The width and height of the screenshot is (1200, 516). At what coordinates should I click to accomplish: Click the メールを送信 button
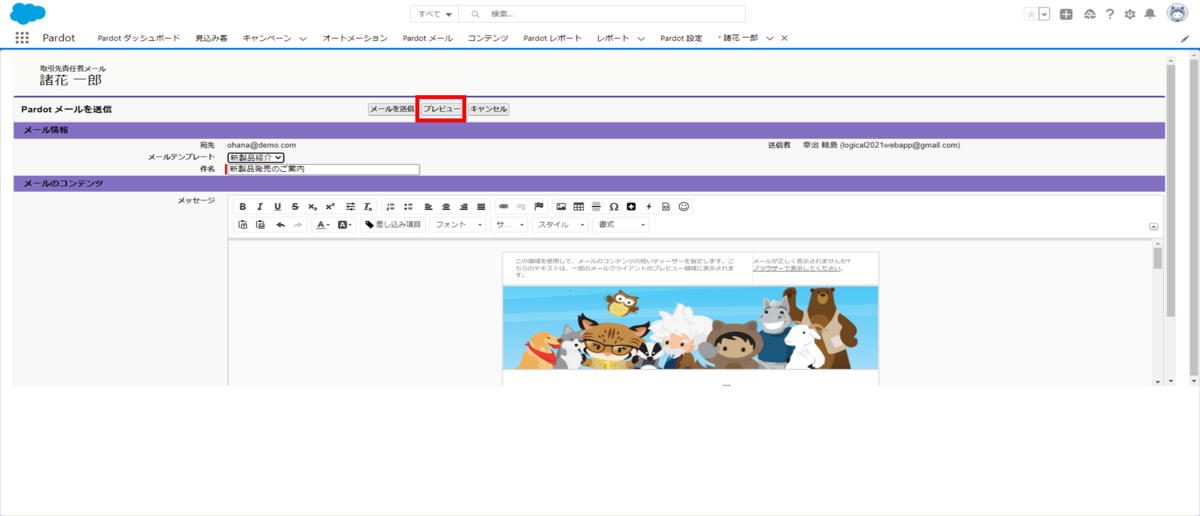click(x=391, y=108)
